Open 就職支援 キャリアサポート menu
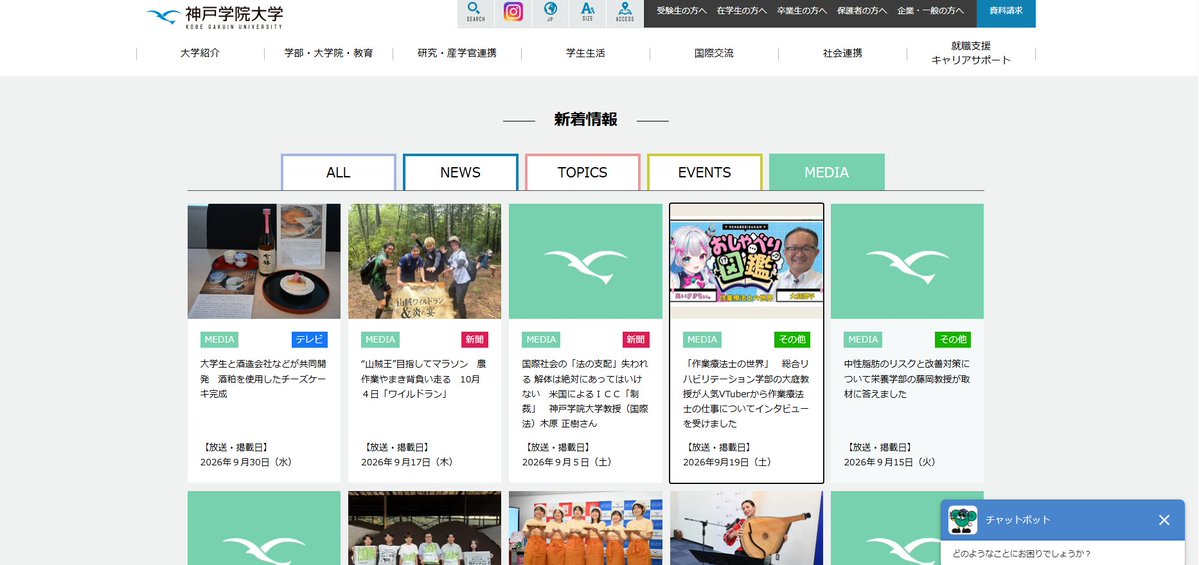1199x565 pixels. (x=971, y=54)
